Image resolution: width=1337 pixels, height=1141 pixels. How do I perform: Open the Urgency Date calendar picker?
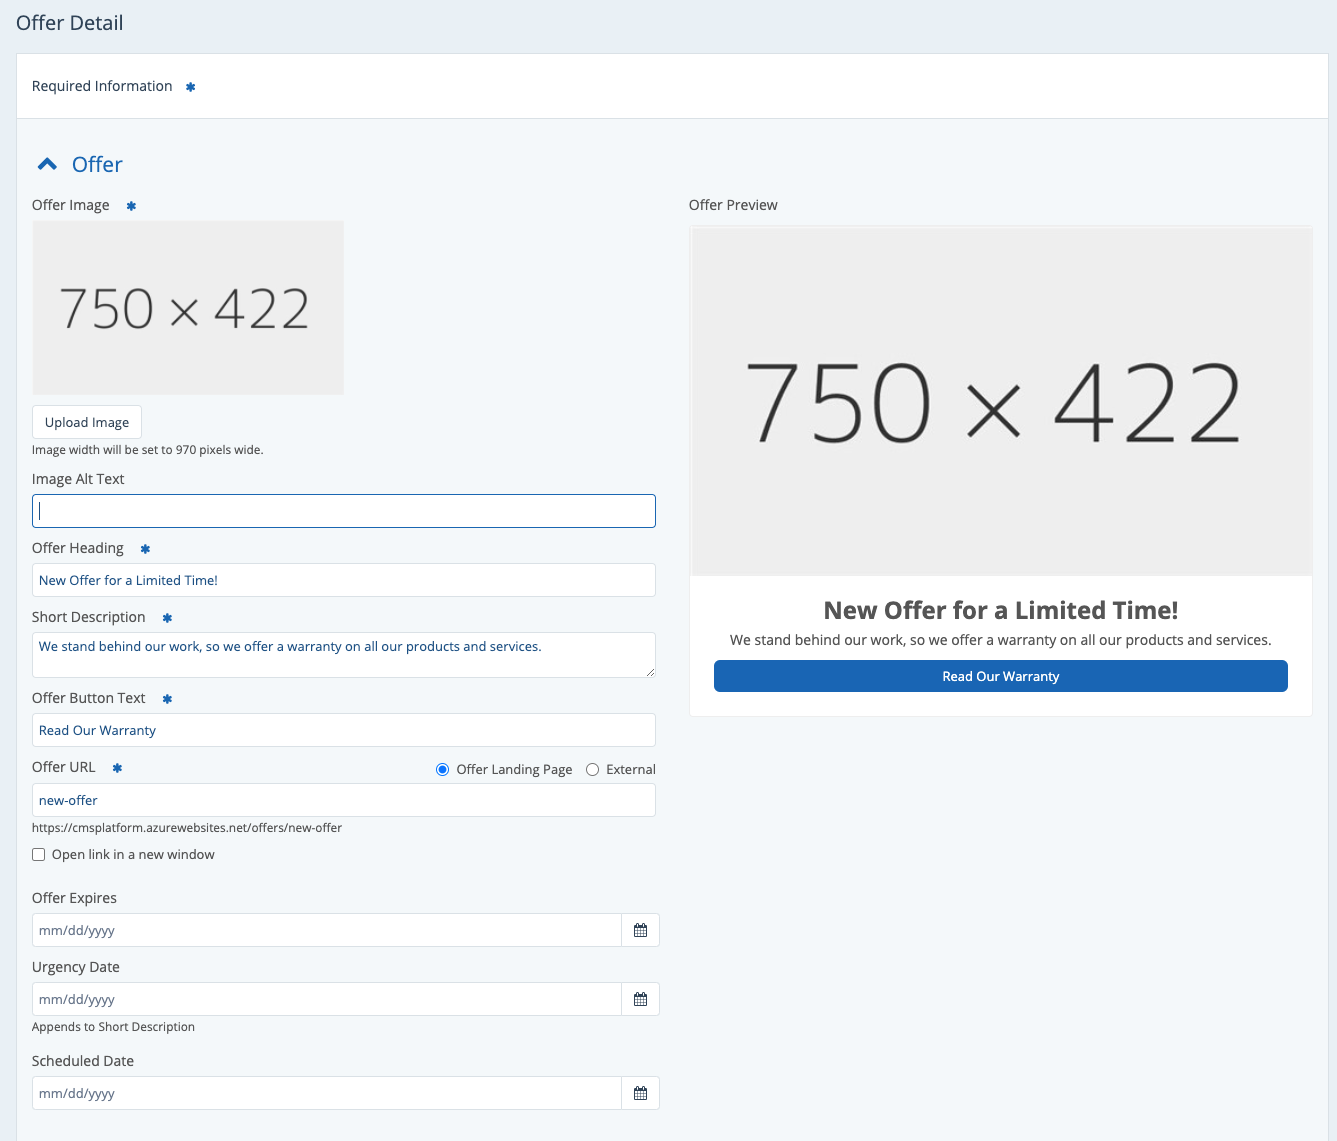640,999
